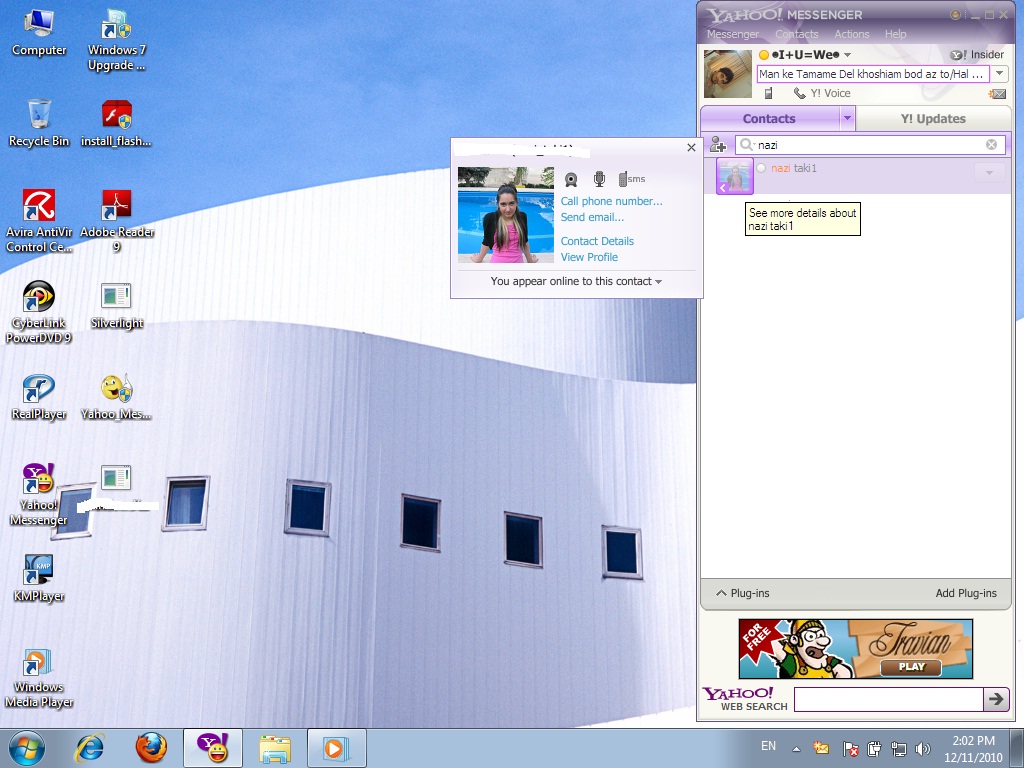Launch Firefox from the taskbar
1024x768 pixels.
[151, 748]
